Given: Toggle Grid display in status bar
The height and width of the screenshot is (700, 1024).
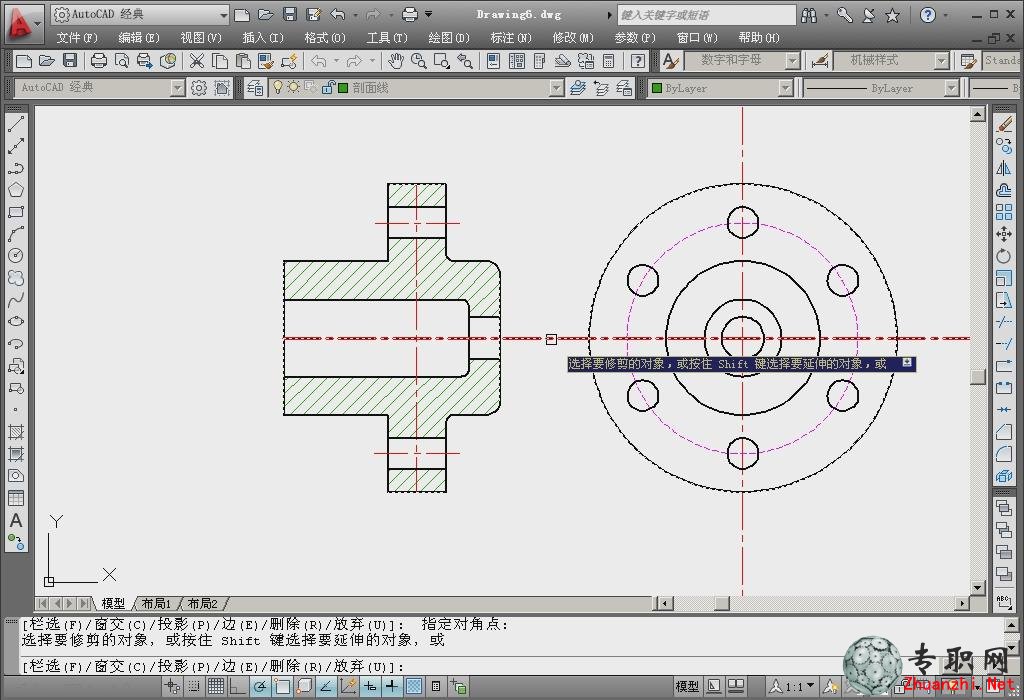Looking at the screenshot, I should [216, 686].
